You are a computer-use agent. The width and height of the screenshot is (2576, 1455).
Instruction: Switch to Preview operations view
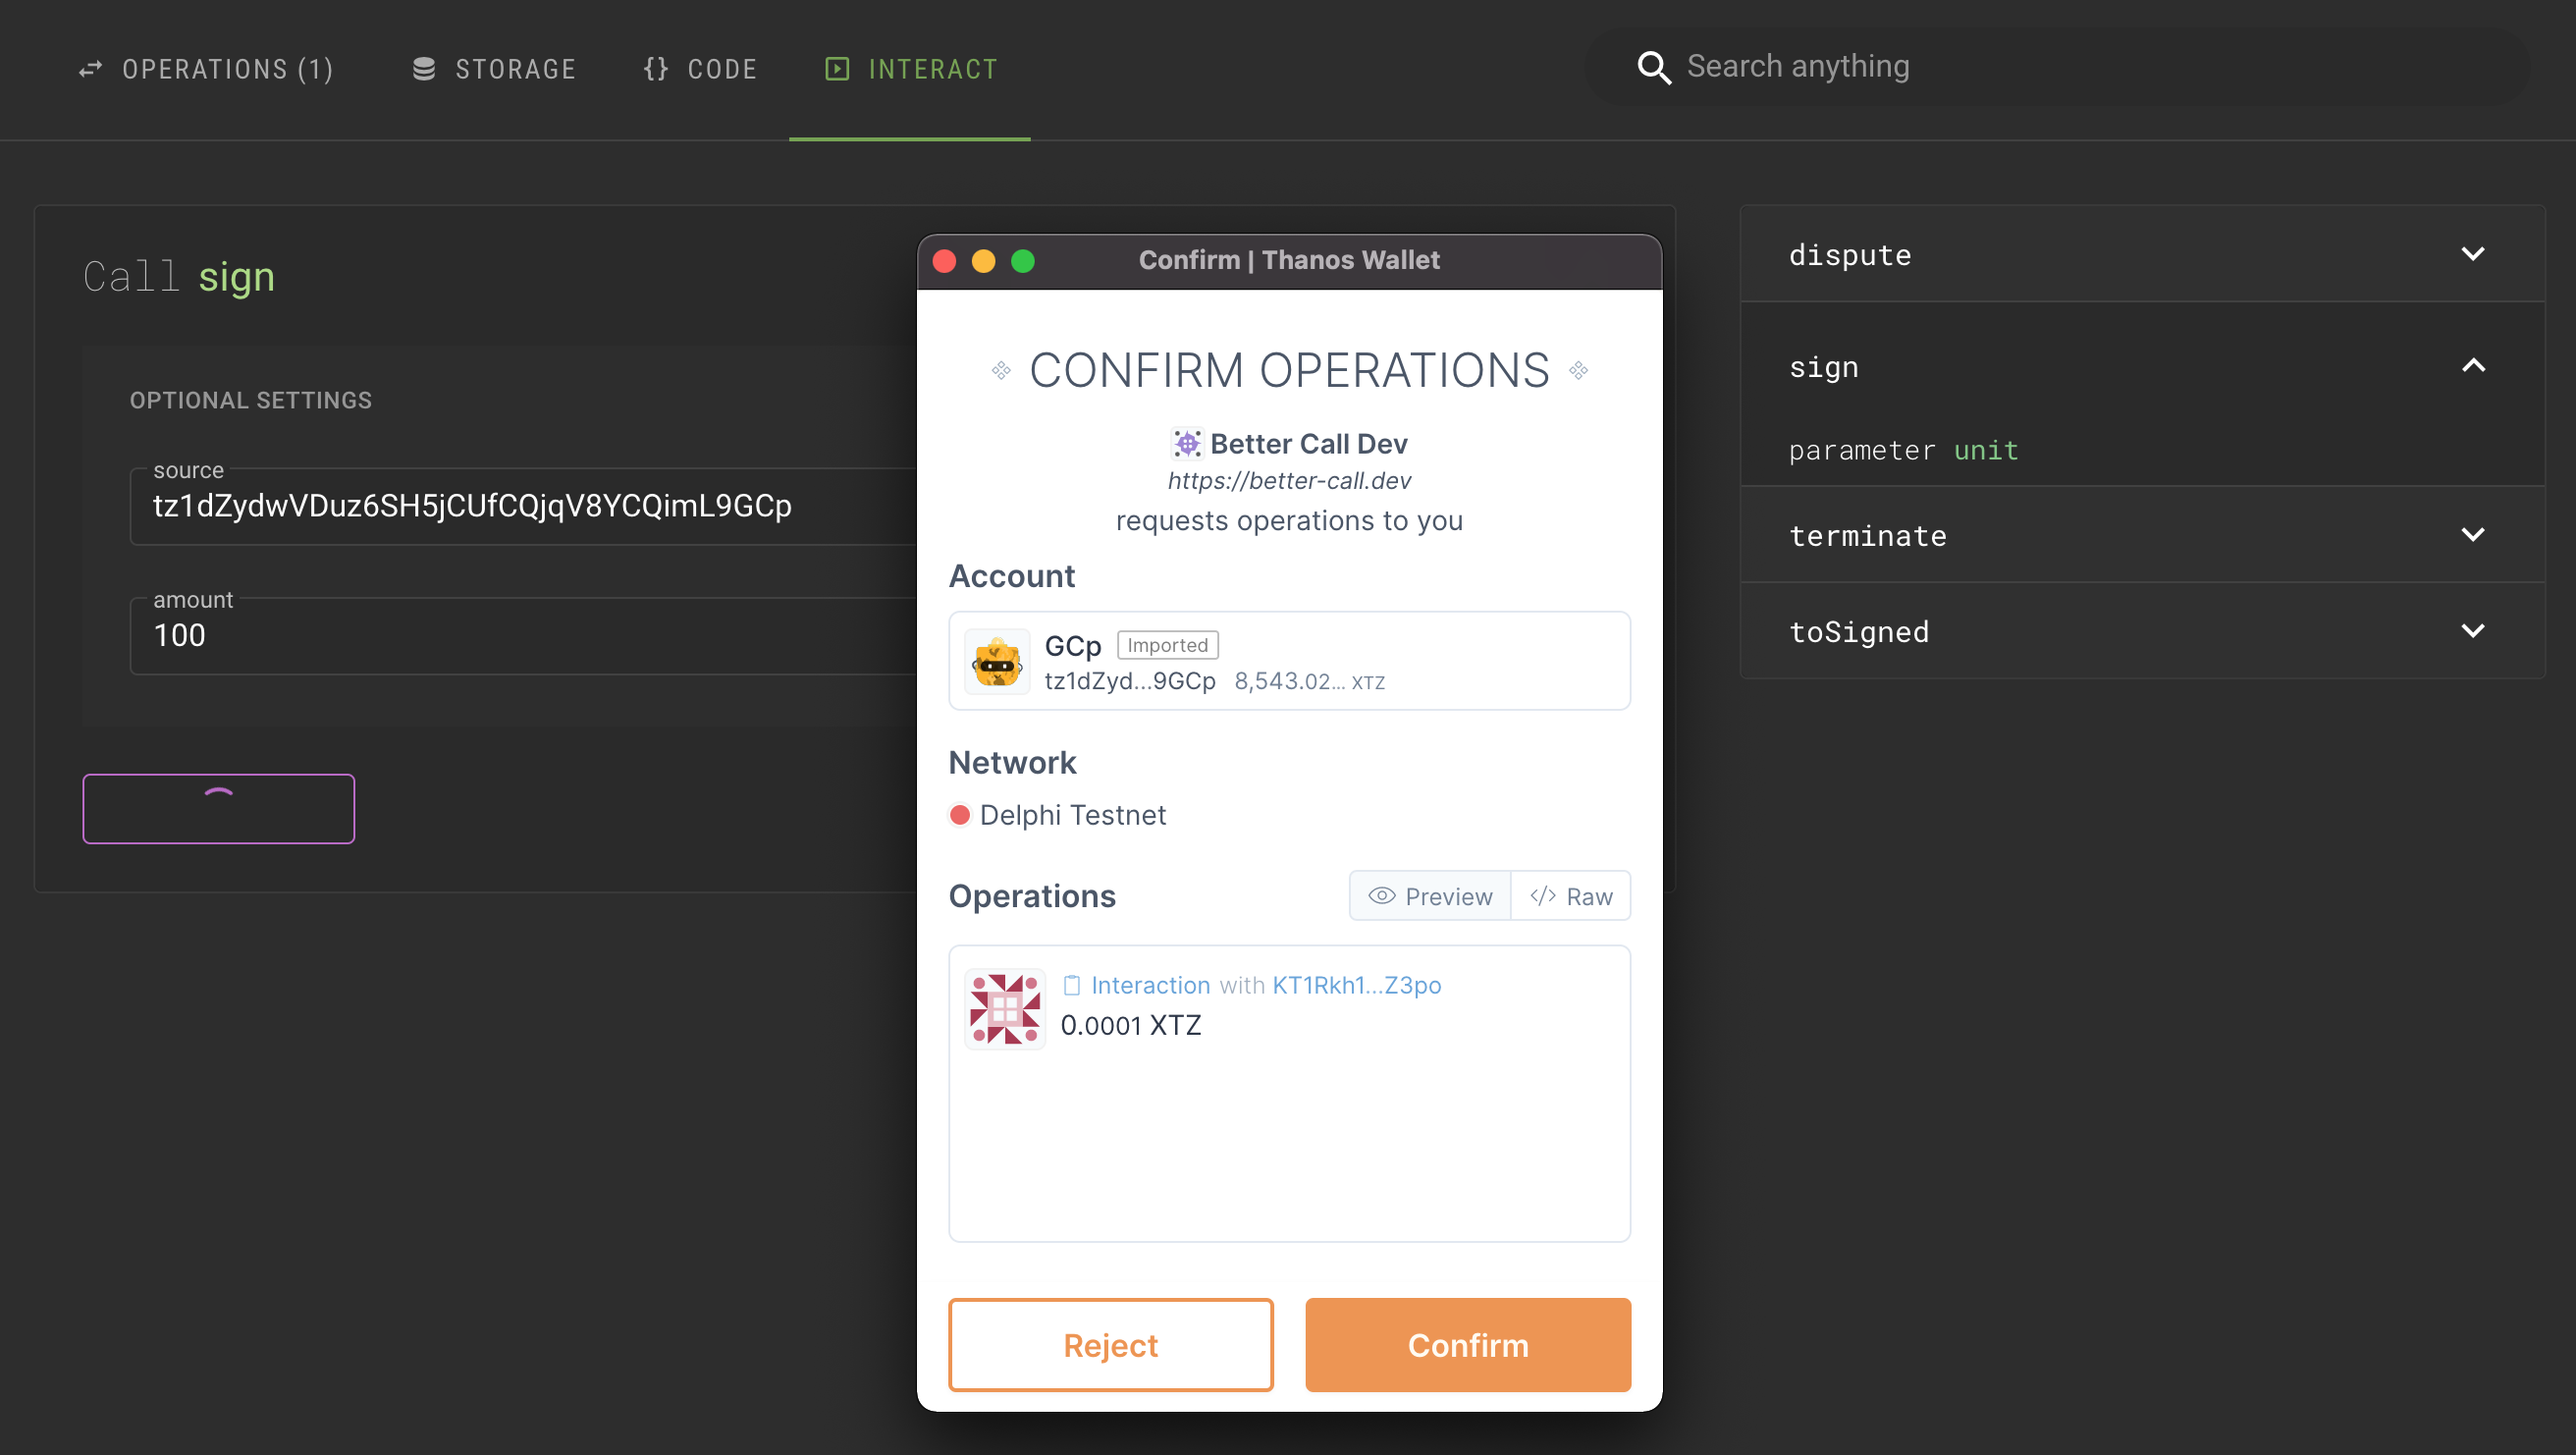[x=1430, y=896]
